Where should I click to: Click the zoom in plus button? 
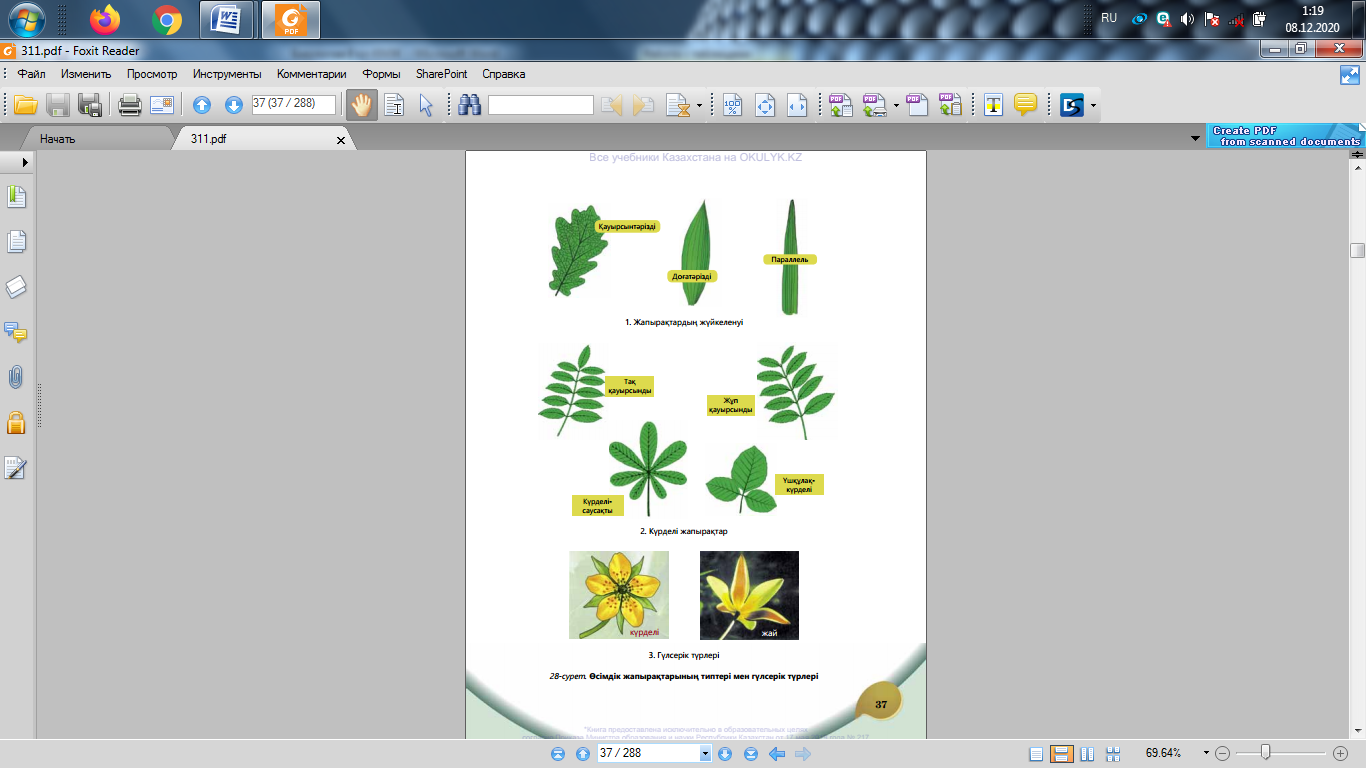[1341, 753]
